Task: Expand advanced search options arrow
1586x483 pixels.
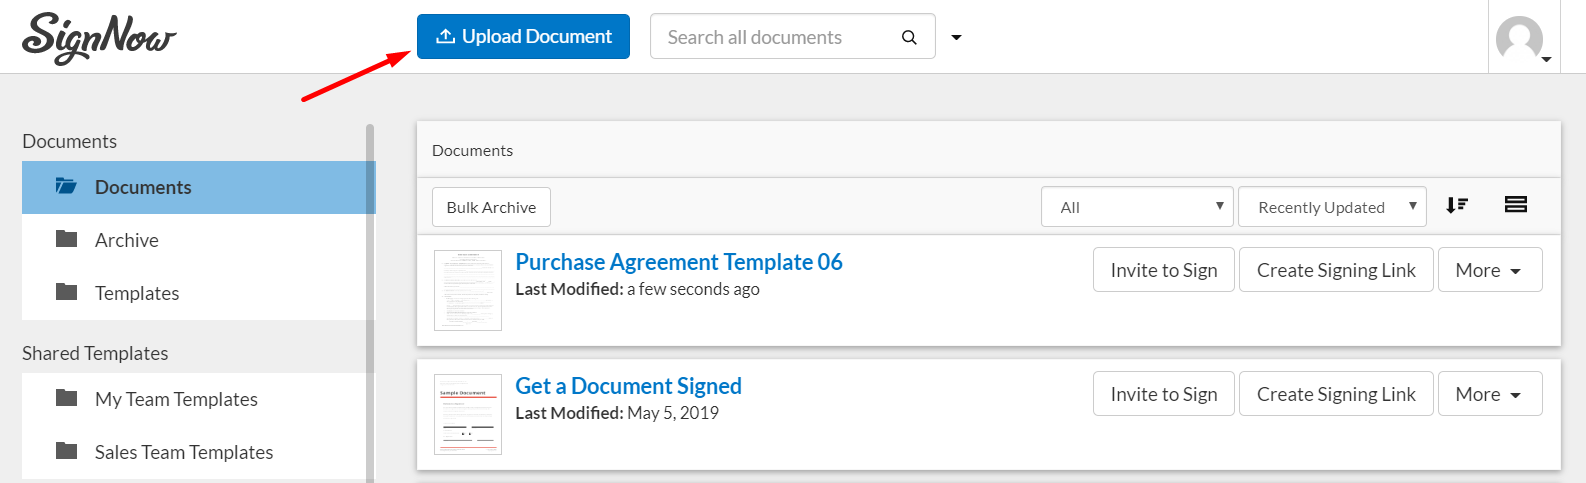Action: [956, 37]
